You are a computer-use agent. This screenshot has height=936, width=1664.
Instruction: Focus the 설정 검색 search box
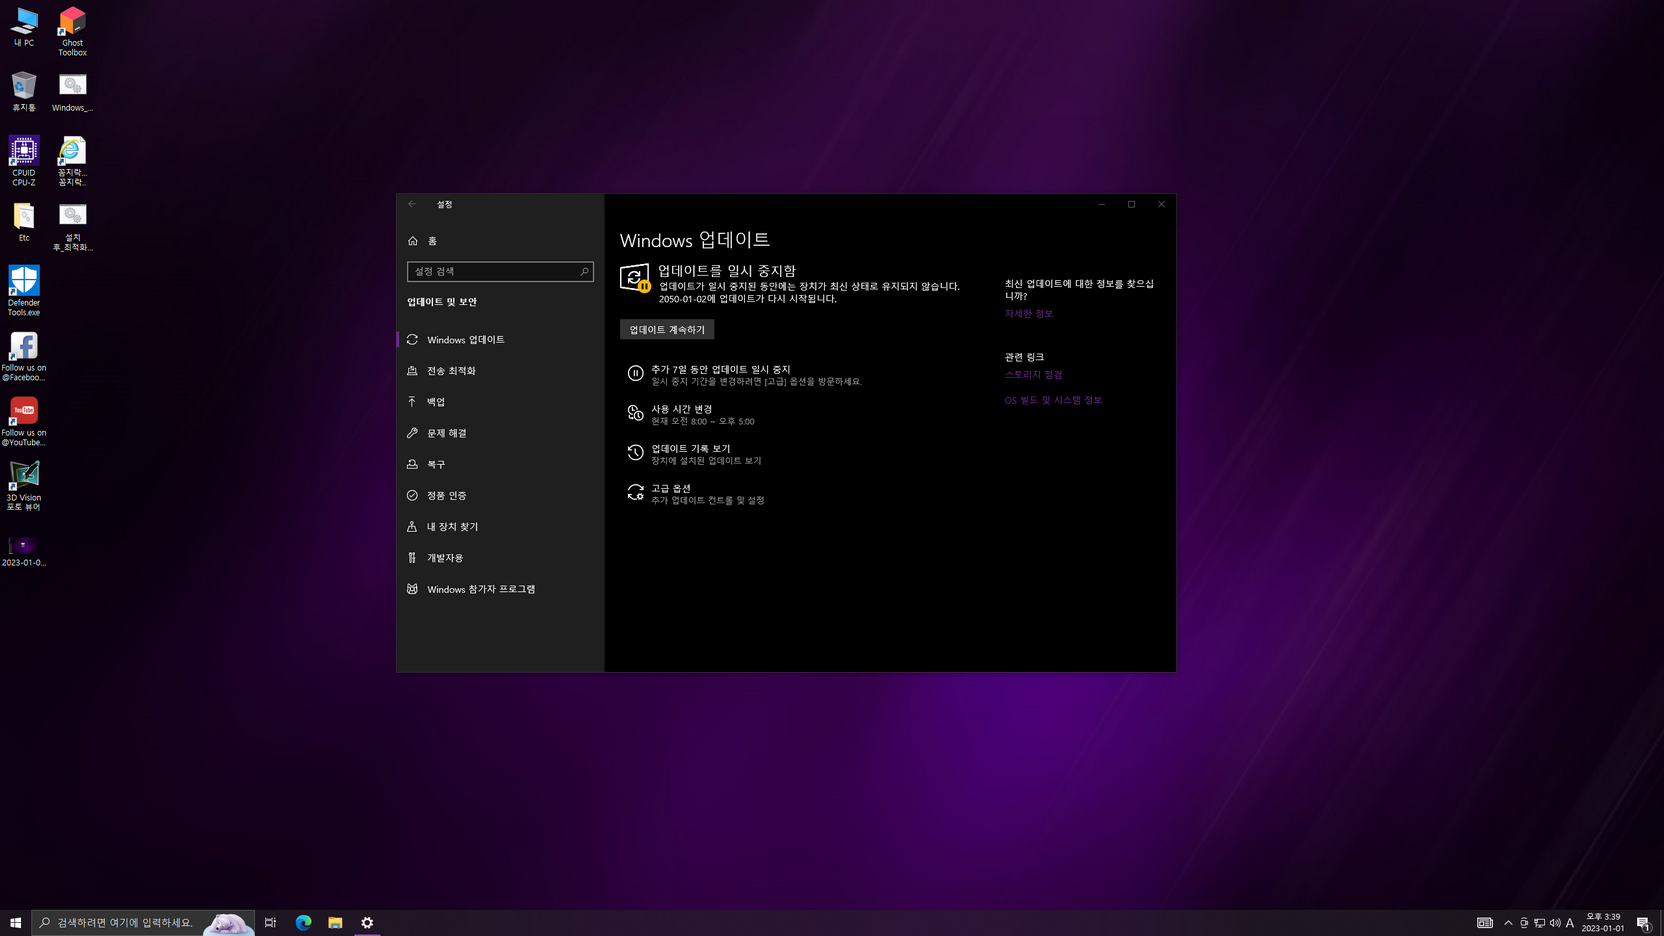pyautogui.click(x=500, y=271)
